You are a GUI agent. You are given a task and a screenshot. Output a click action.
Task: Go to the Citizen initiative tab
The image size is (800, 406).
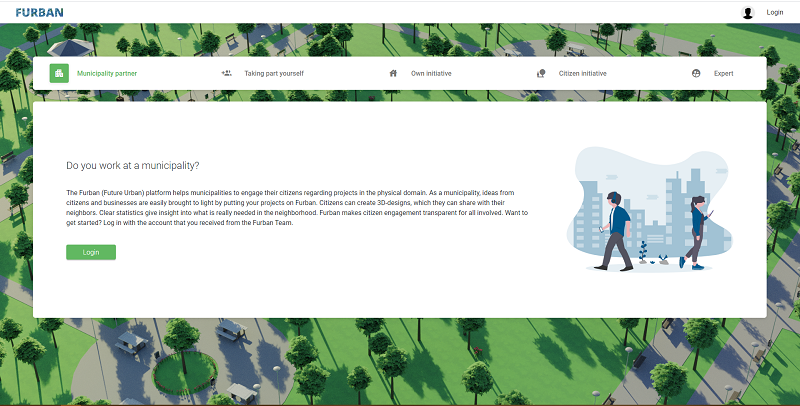point(583,73)
